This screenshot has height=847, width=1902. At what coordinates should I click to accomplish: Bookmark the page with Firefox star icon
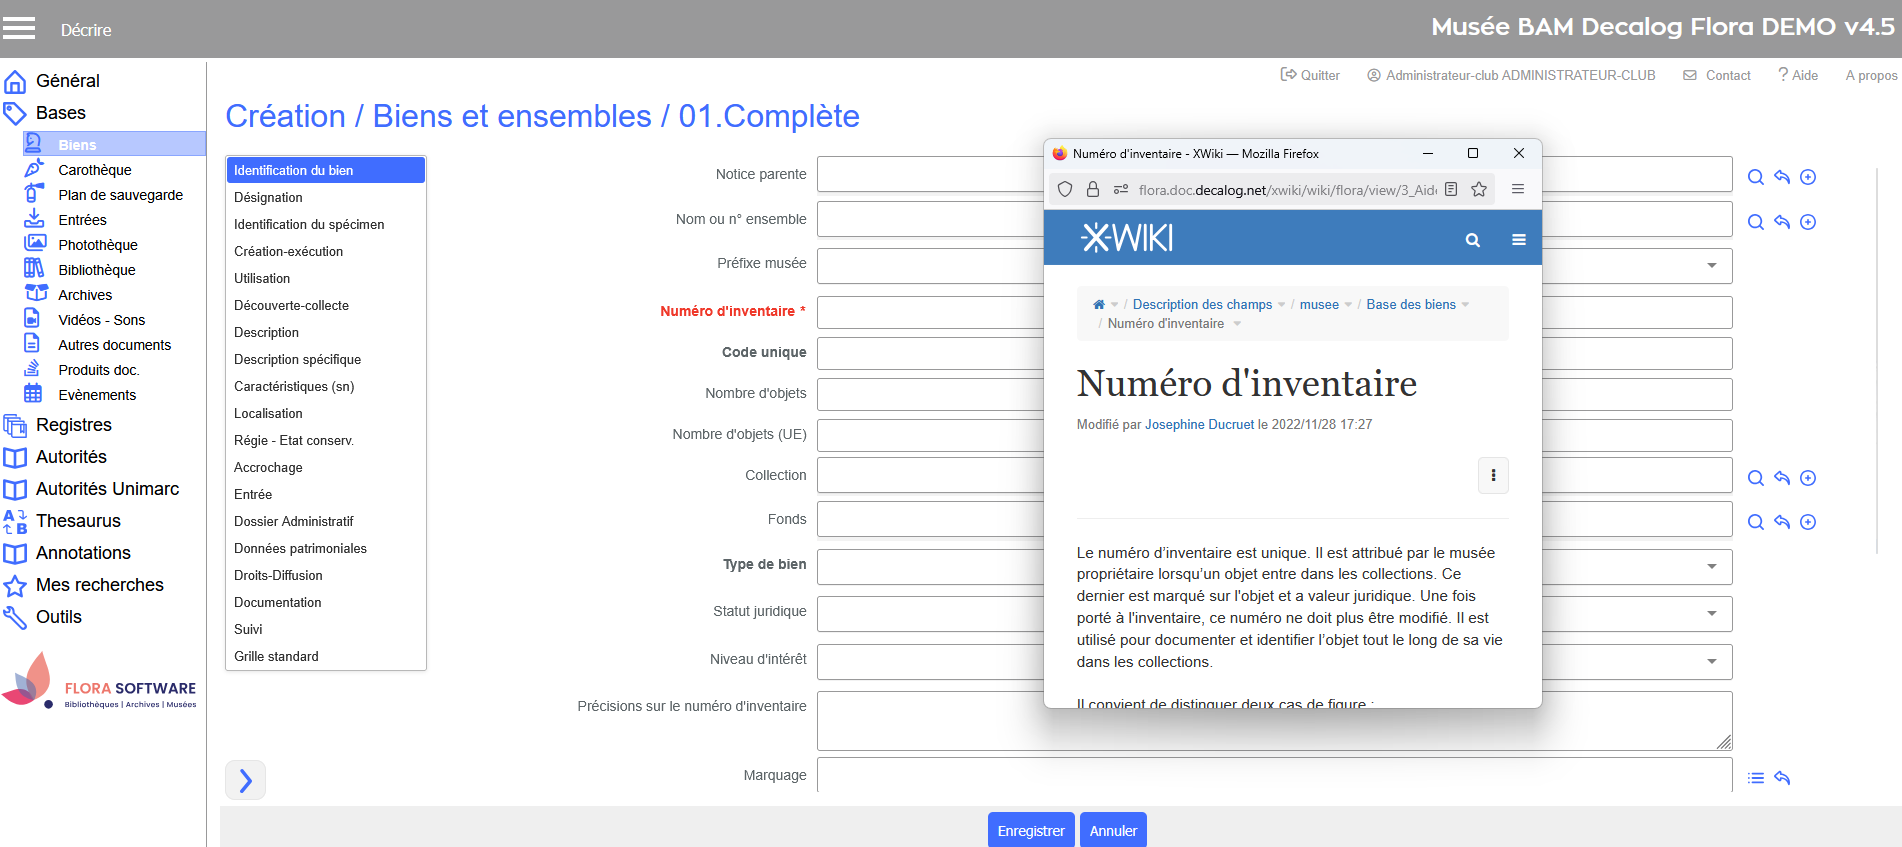point(1478,189)
